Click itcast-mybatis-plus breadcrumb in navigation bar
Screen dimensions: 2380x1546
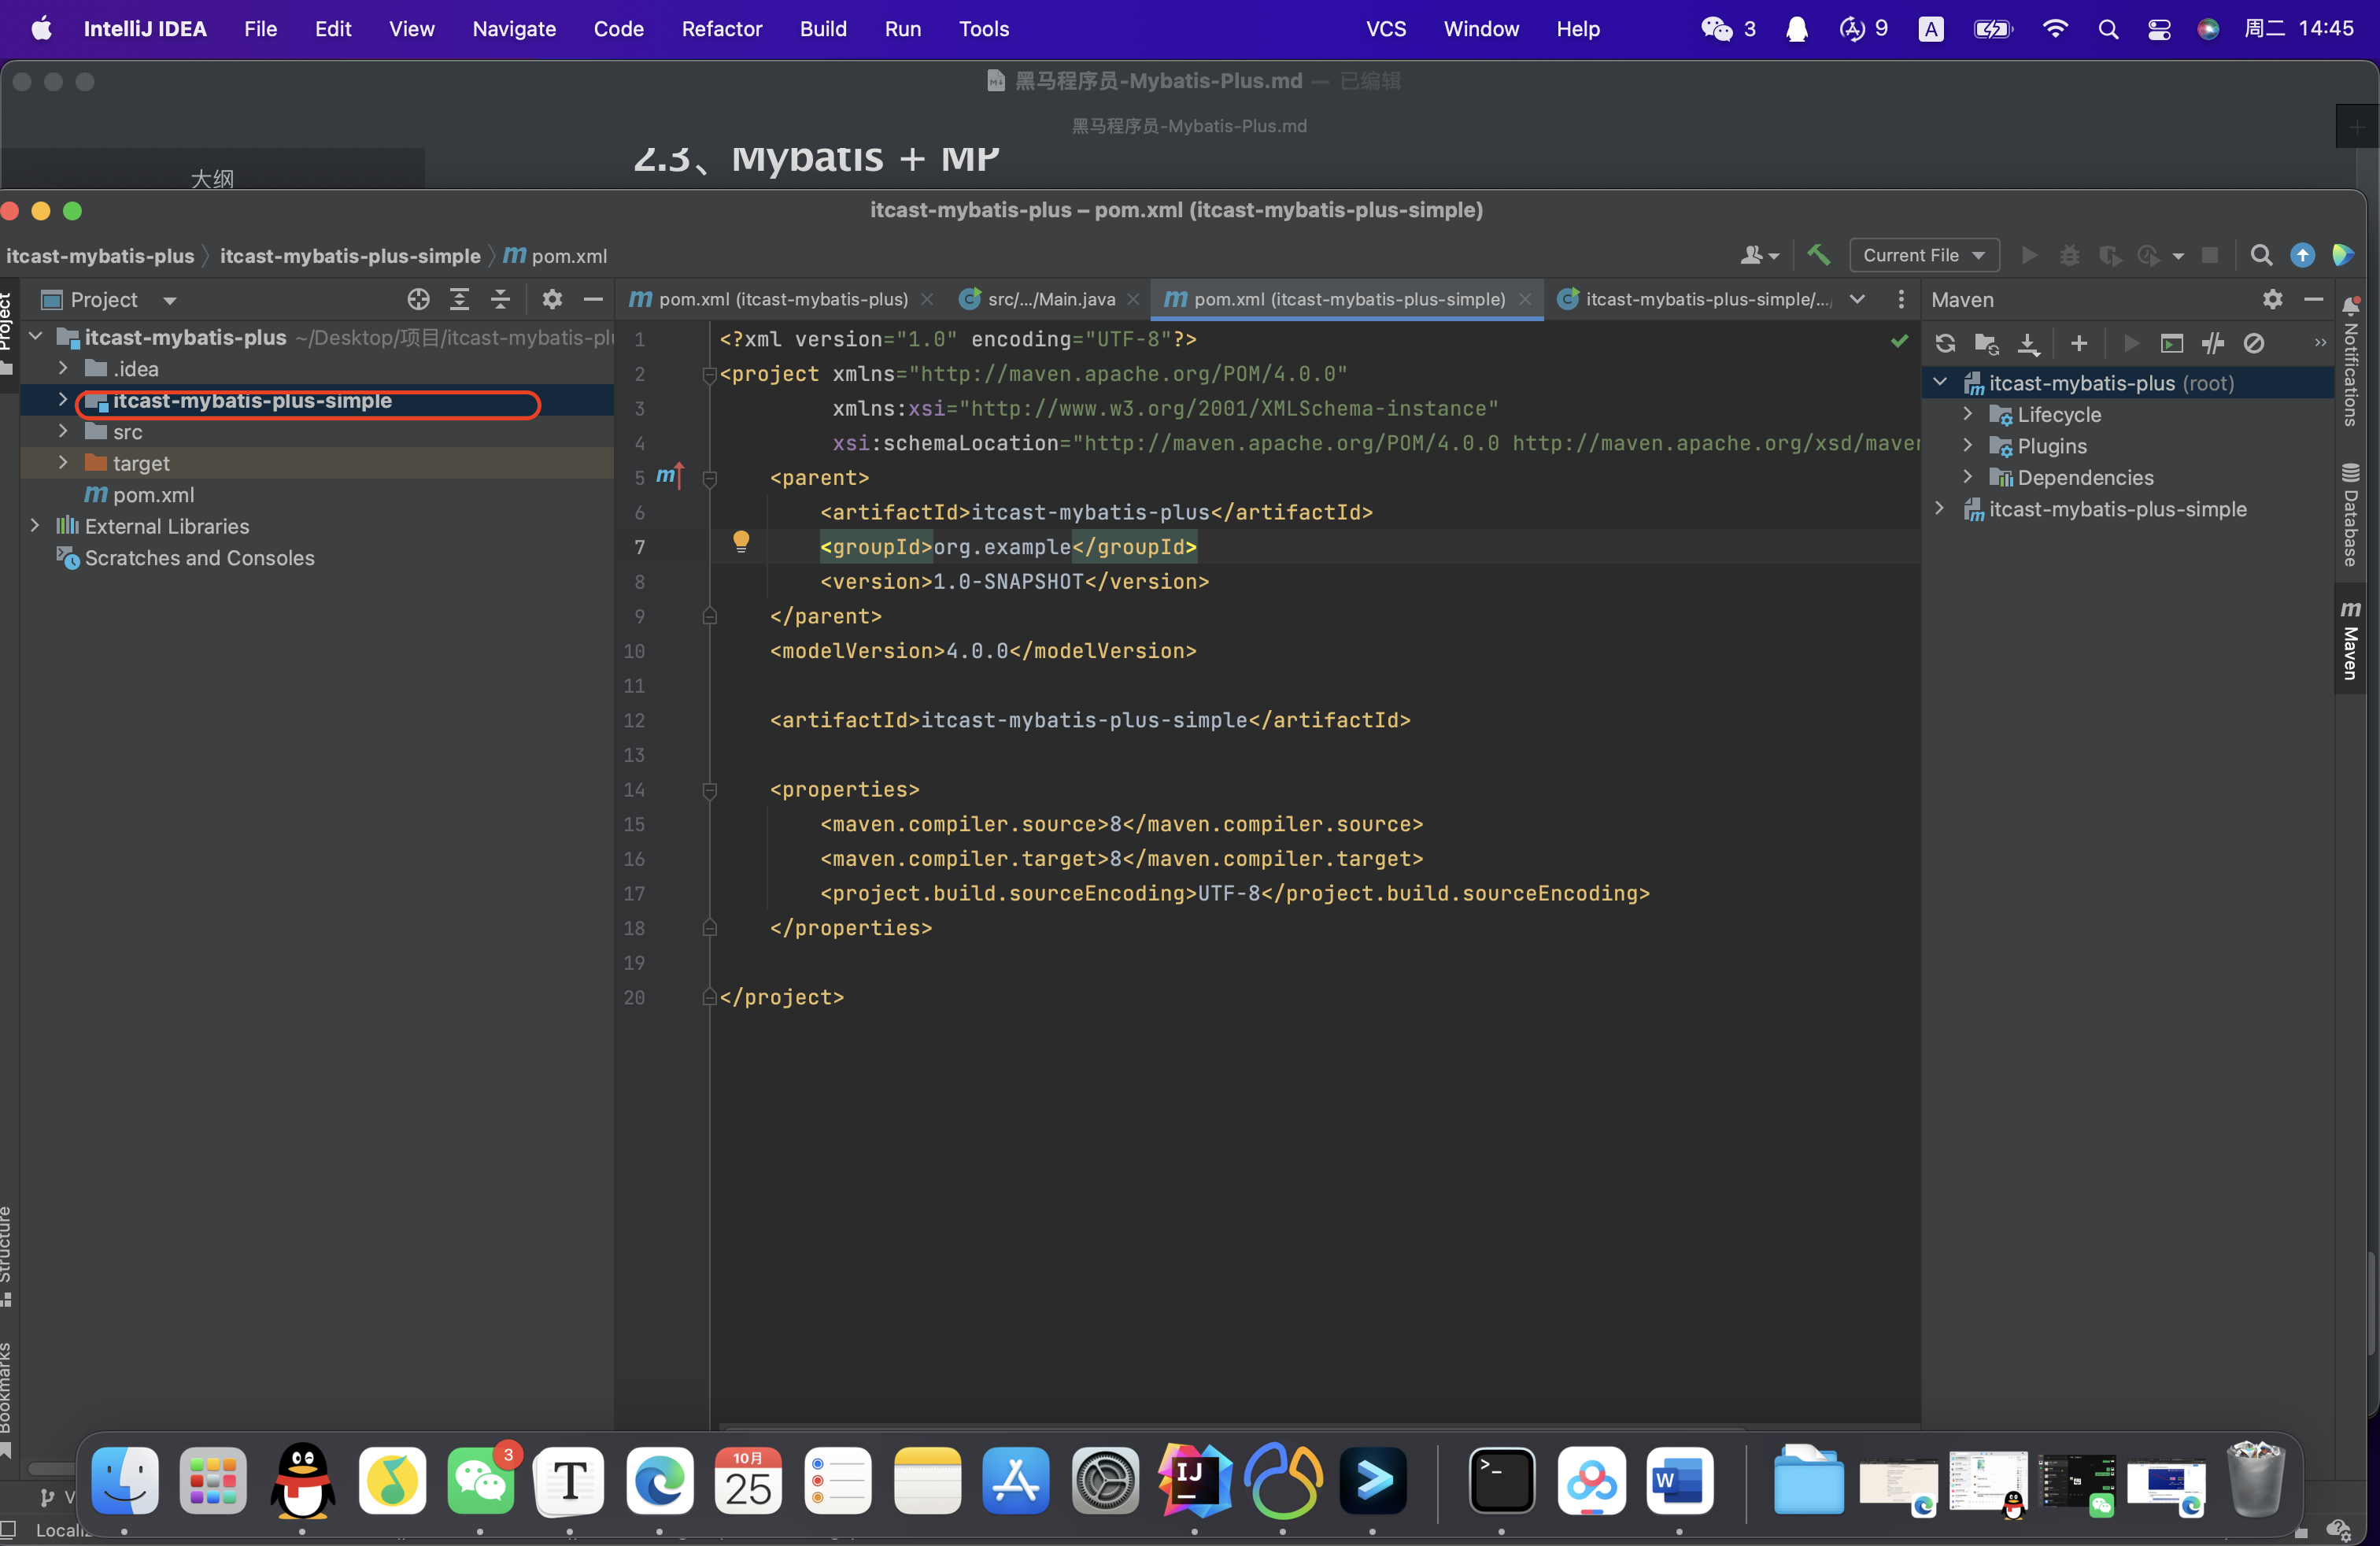[x=100, y=256]
